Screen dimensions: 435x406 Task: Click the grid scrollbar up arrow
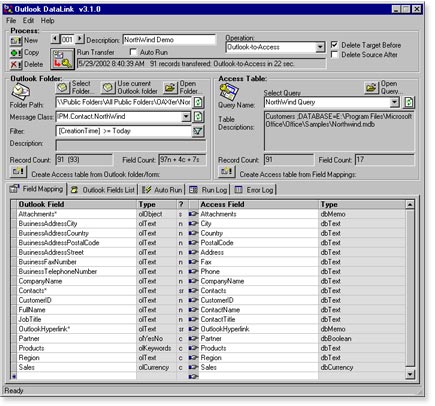[x=410, y=205]
